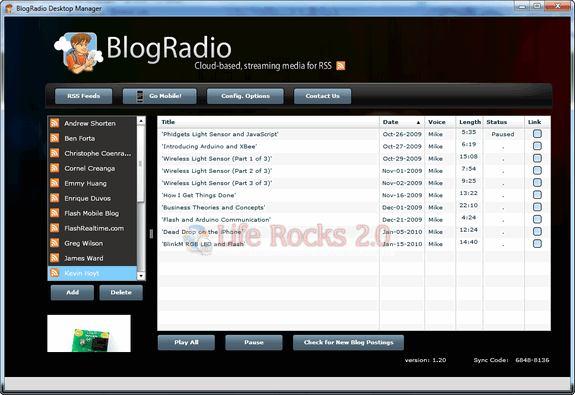
Task: Click the feed list scroll-up arrow
Action: 141,121
